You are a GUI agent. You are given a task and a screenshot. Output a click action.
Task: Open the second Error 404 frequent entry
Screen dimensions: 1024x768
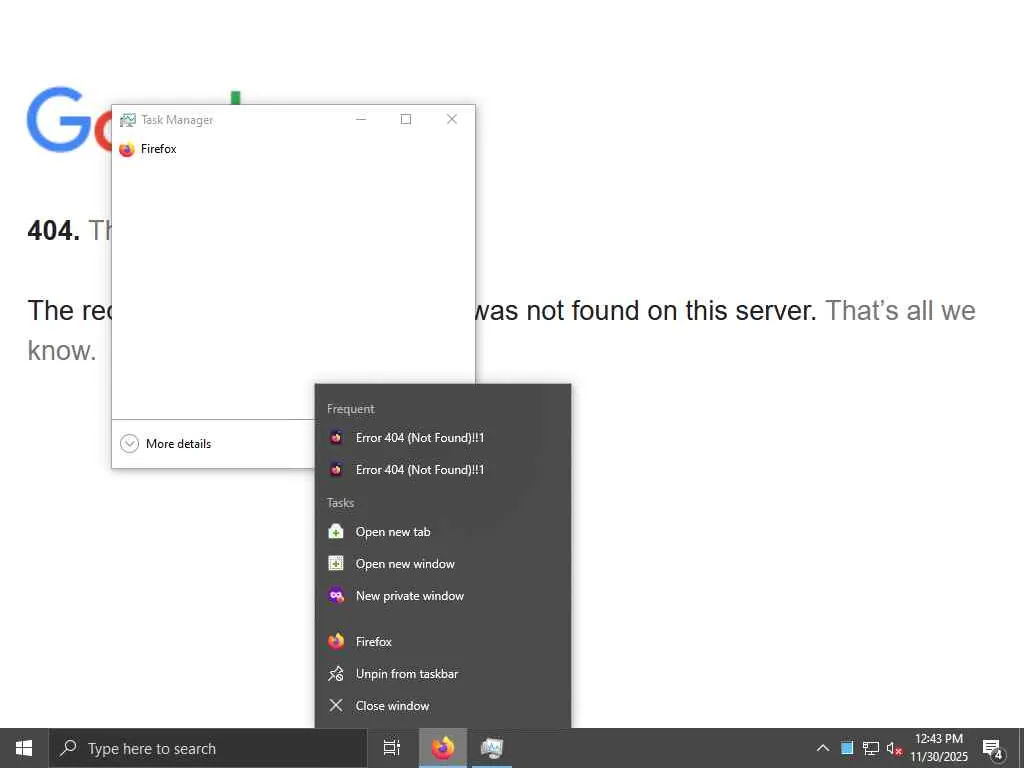[443, 470]
